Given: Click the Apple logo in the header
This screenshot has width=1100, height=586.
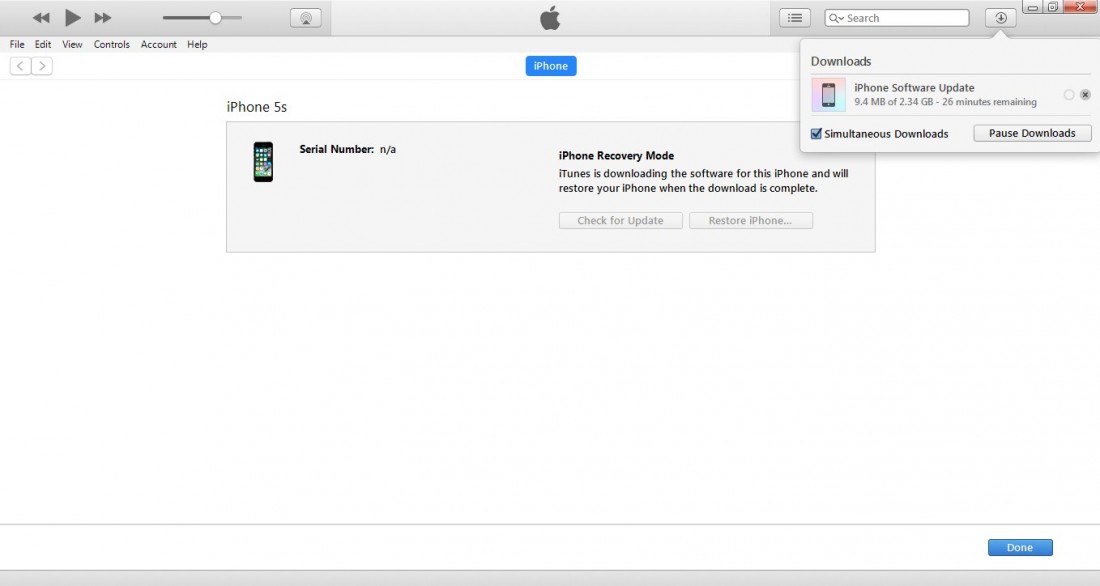Looking at the screenshot, I should pyautogui.click(x=550, y=18).
